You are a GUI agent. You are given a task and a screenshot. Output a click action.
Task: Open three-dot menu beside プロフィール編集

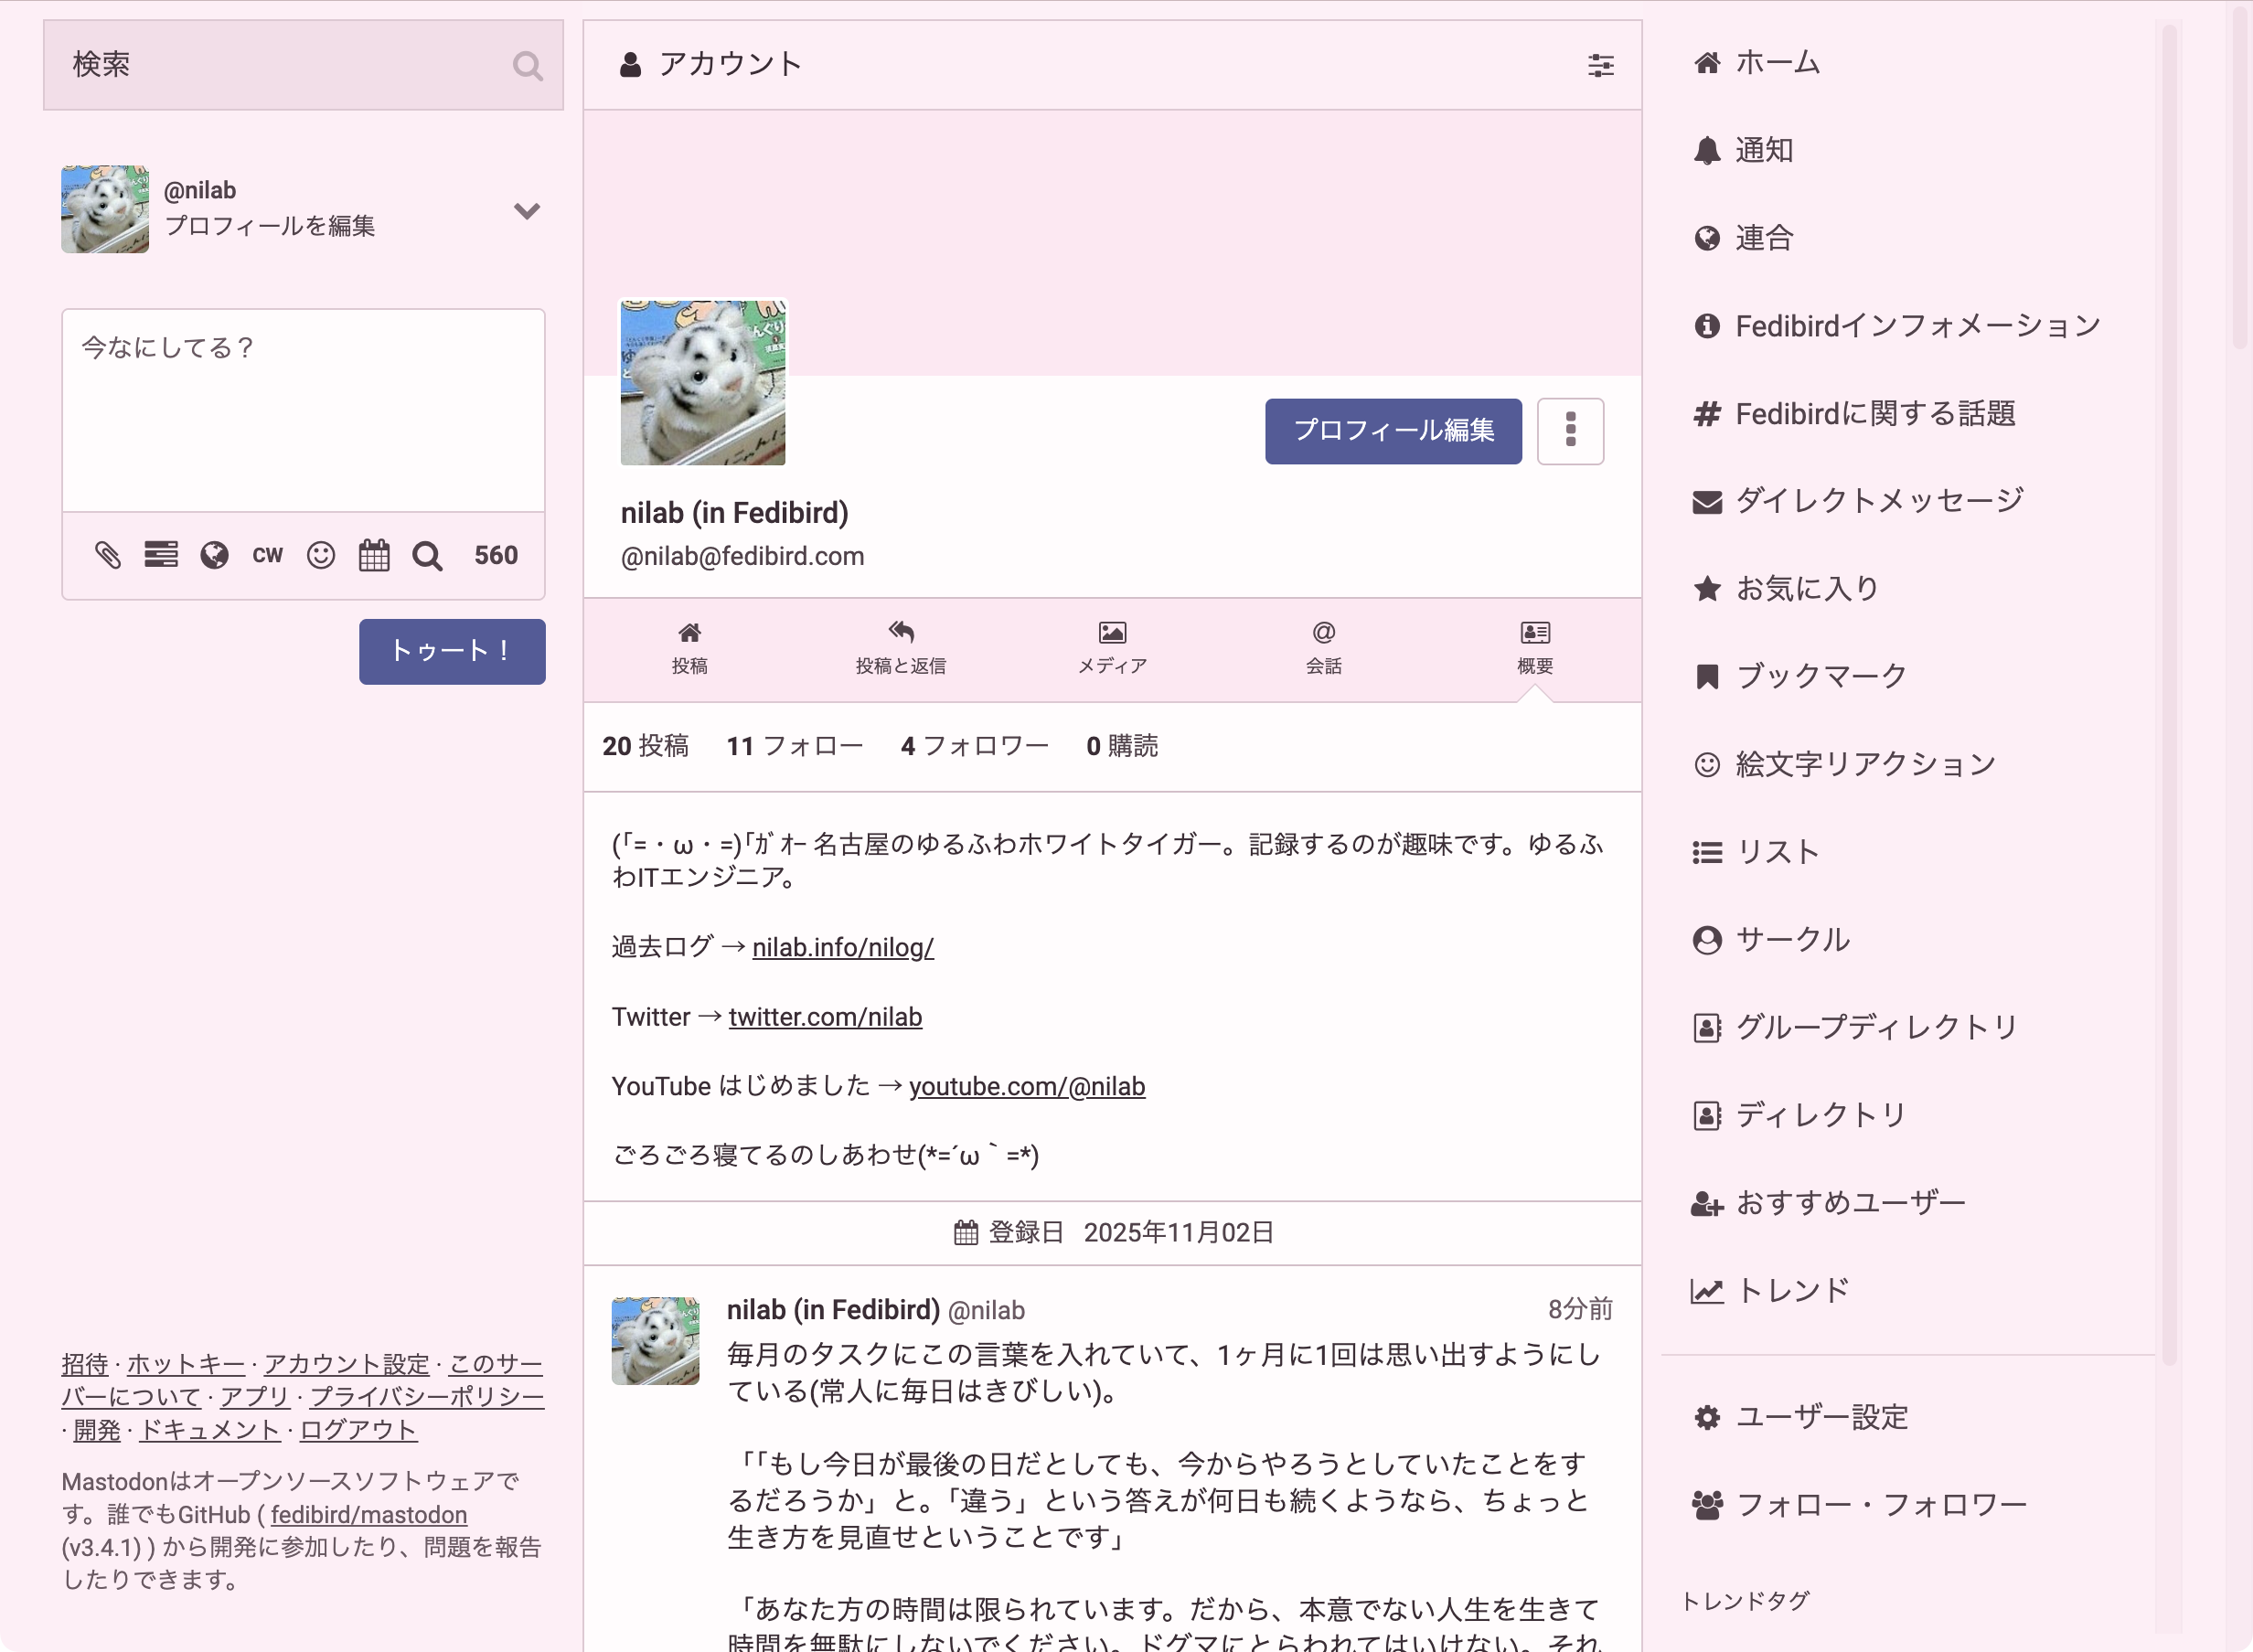pyautogui.click(x=1570, y=431)
